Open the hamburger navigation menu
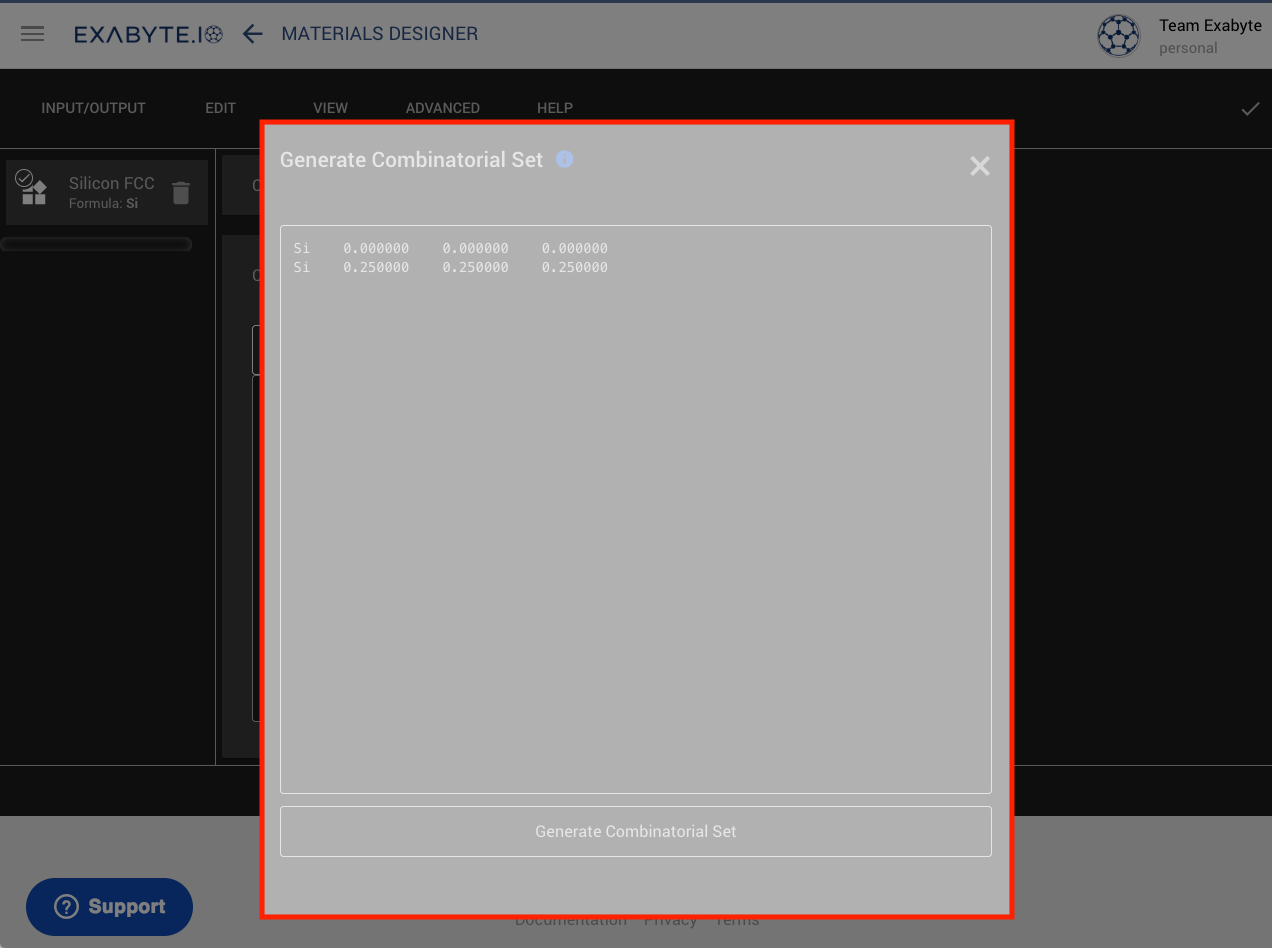 pos(33,34)
